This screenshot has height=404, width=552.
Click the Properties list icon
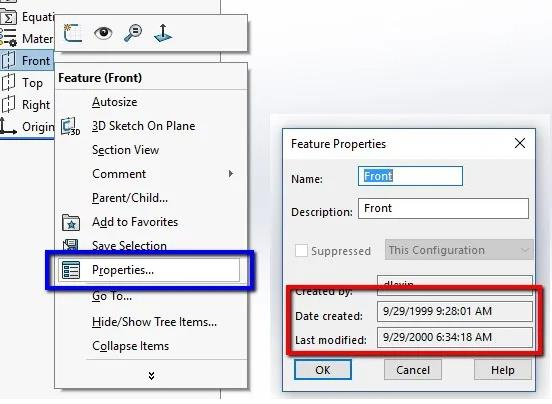click(71, 270)
